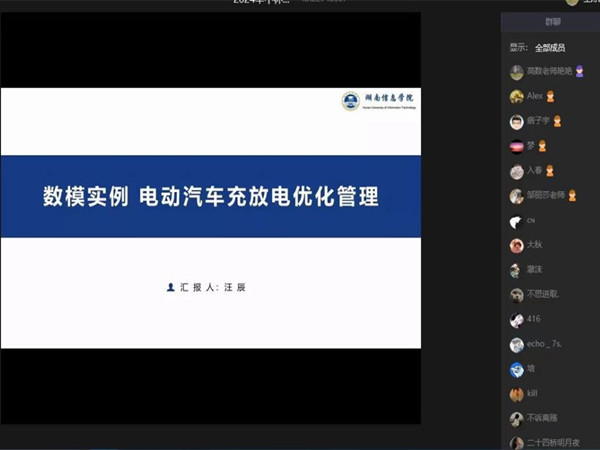Click the grey cat avatar of 不思进取
Image resolution: width=600 pixels, height=450 pixels.
tap(517, 295)
